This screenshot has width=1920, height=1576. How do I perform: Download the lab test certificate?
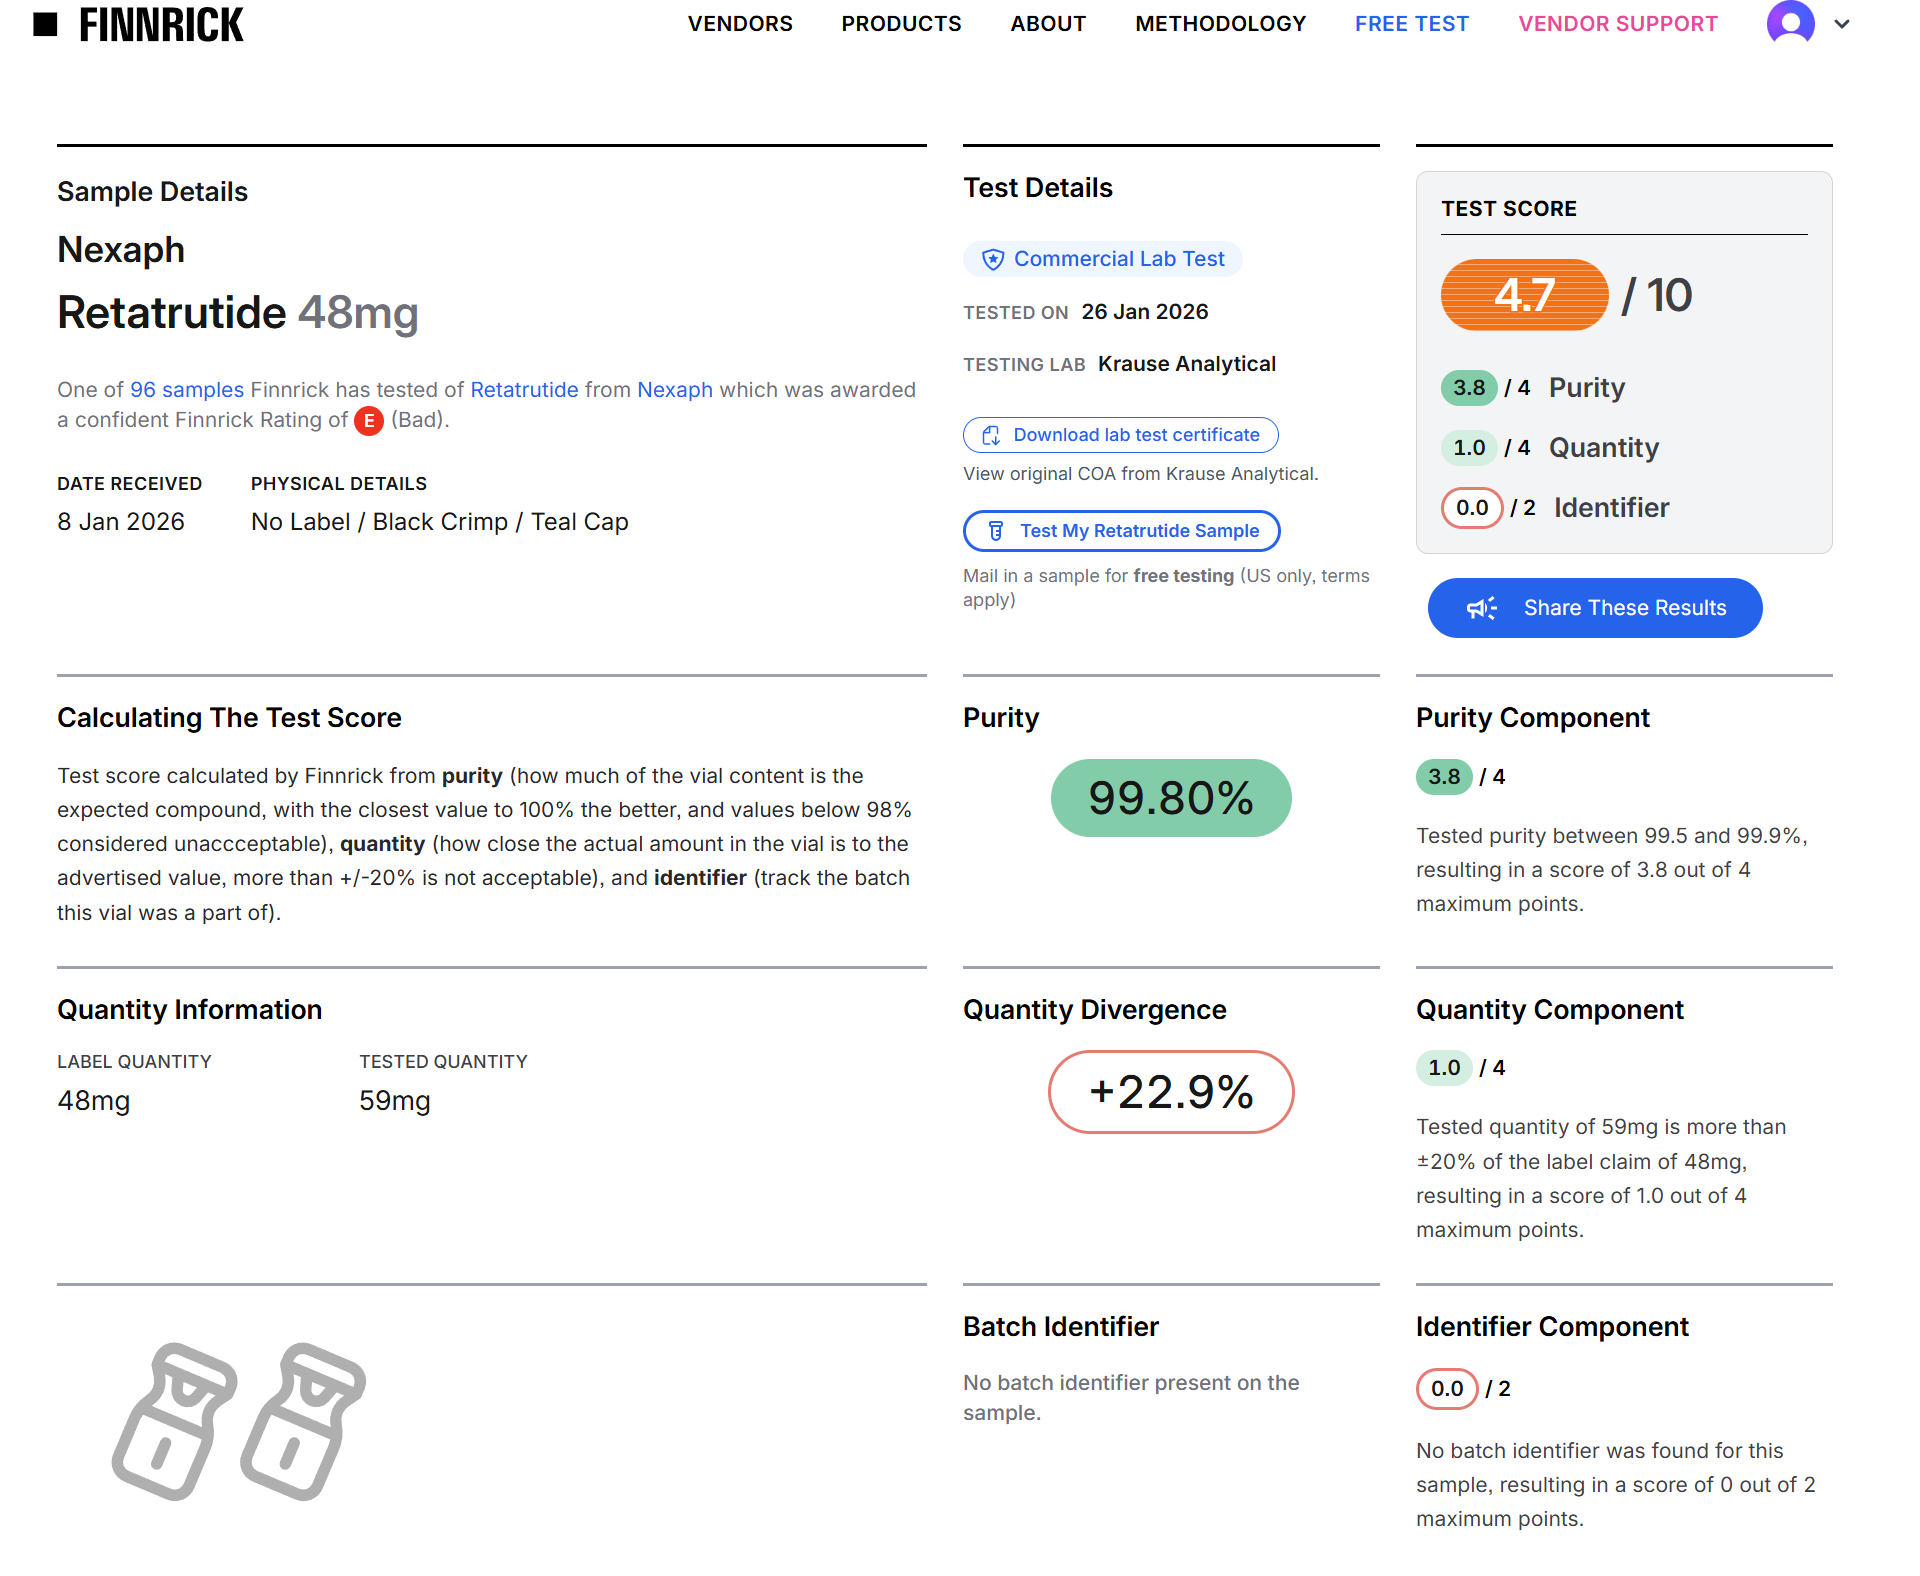[x=1121, y=435]
